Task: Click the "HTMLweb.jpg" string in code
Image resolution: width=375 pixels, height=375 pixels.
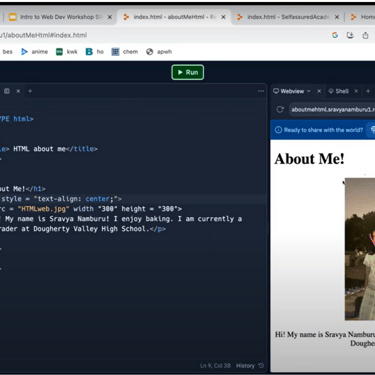Action: coord(43,209)
